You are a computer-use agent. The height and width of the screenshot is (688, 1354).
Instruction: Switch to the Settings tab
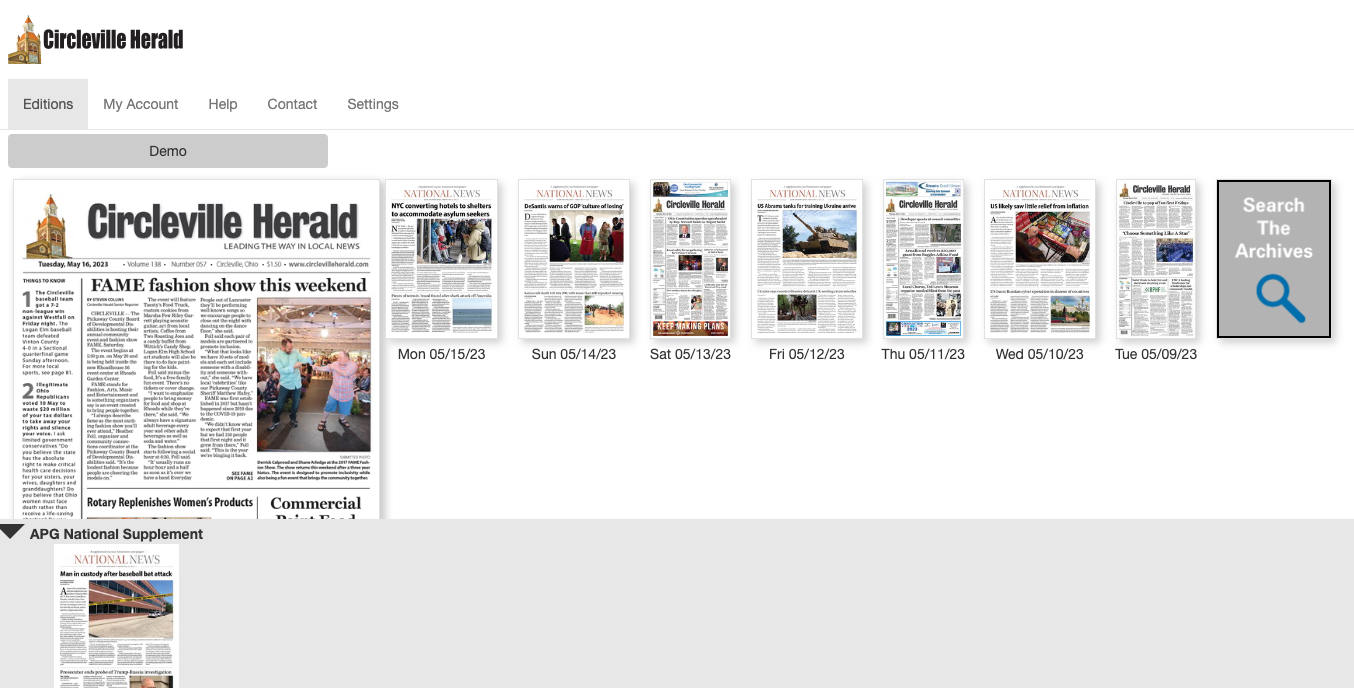click(x=372, y=104)
